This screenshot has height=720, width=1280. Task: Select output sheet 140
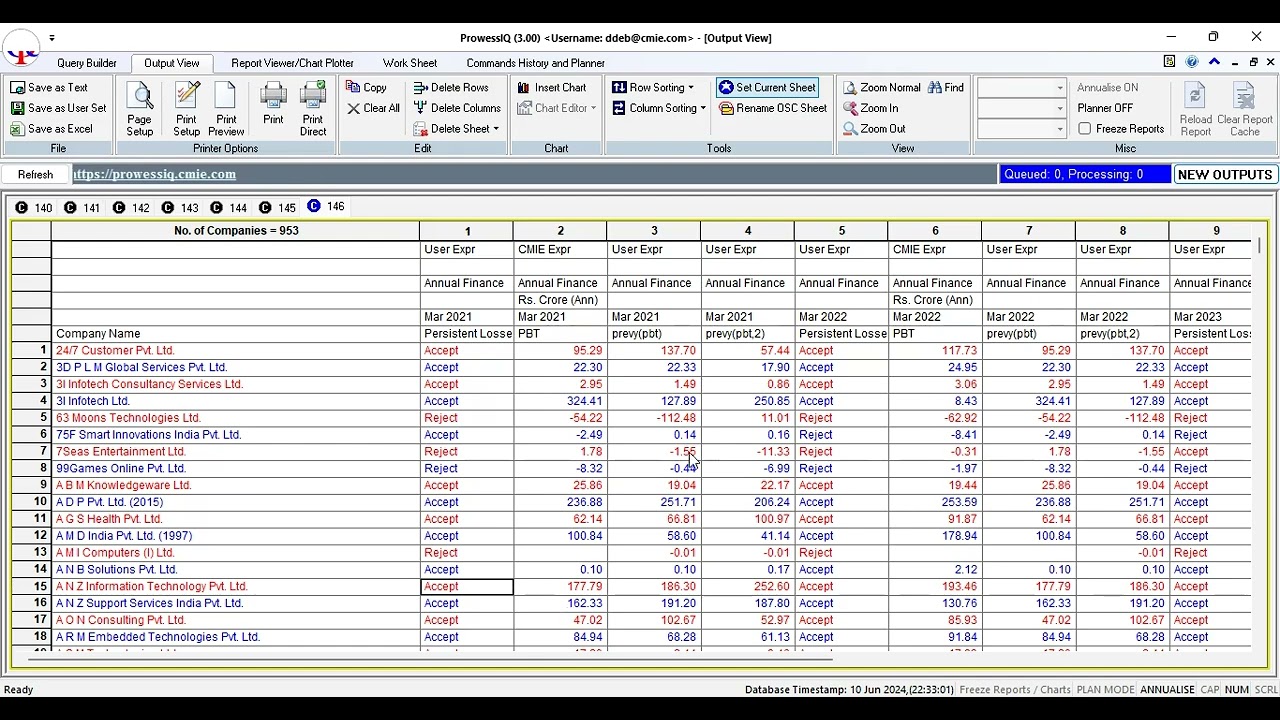click(34, 208)
